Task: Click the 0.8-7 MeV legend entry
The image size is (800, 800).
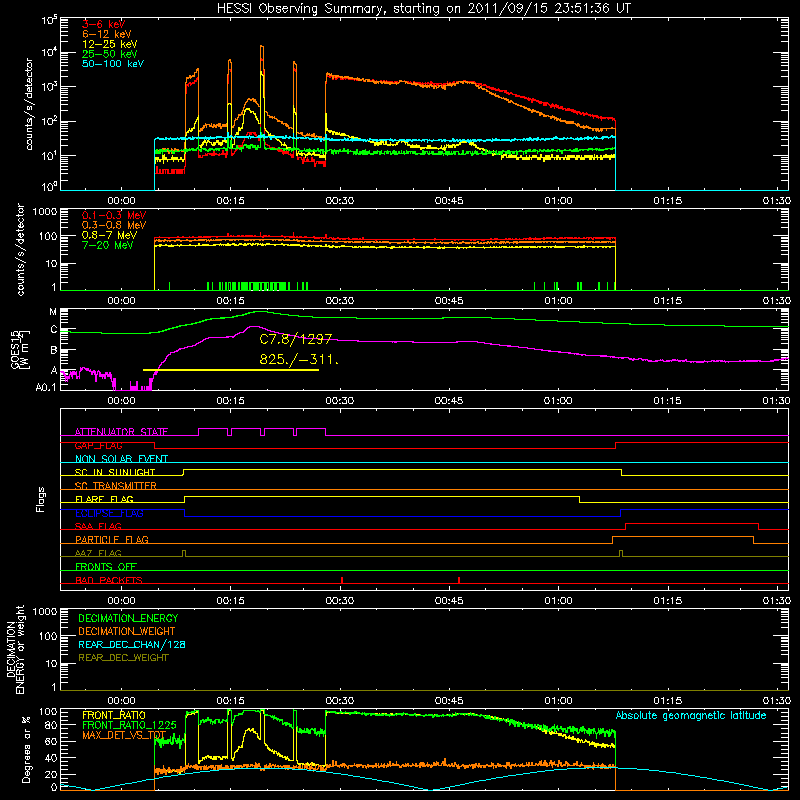Action: click(x=110, y=235)
